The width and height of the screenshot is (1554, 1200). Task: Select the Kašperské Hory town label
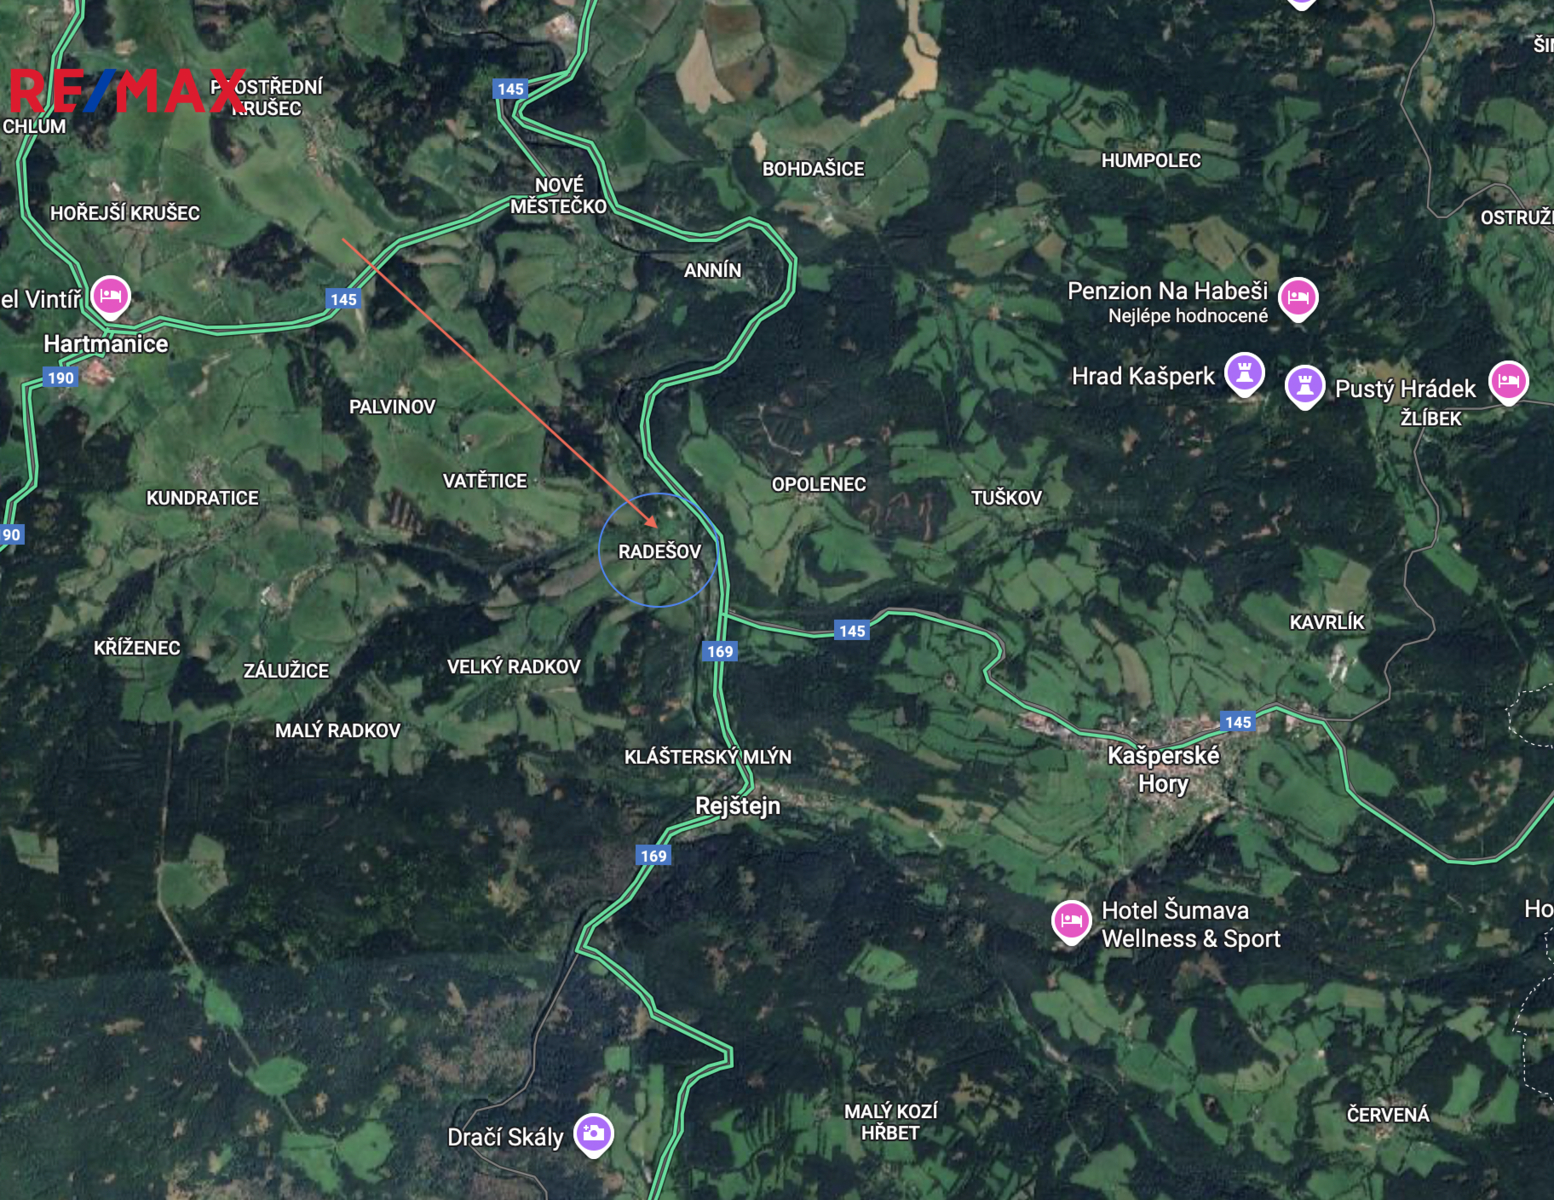click(1163, 769)
